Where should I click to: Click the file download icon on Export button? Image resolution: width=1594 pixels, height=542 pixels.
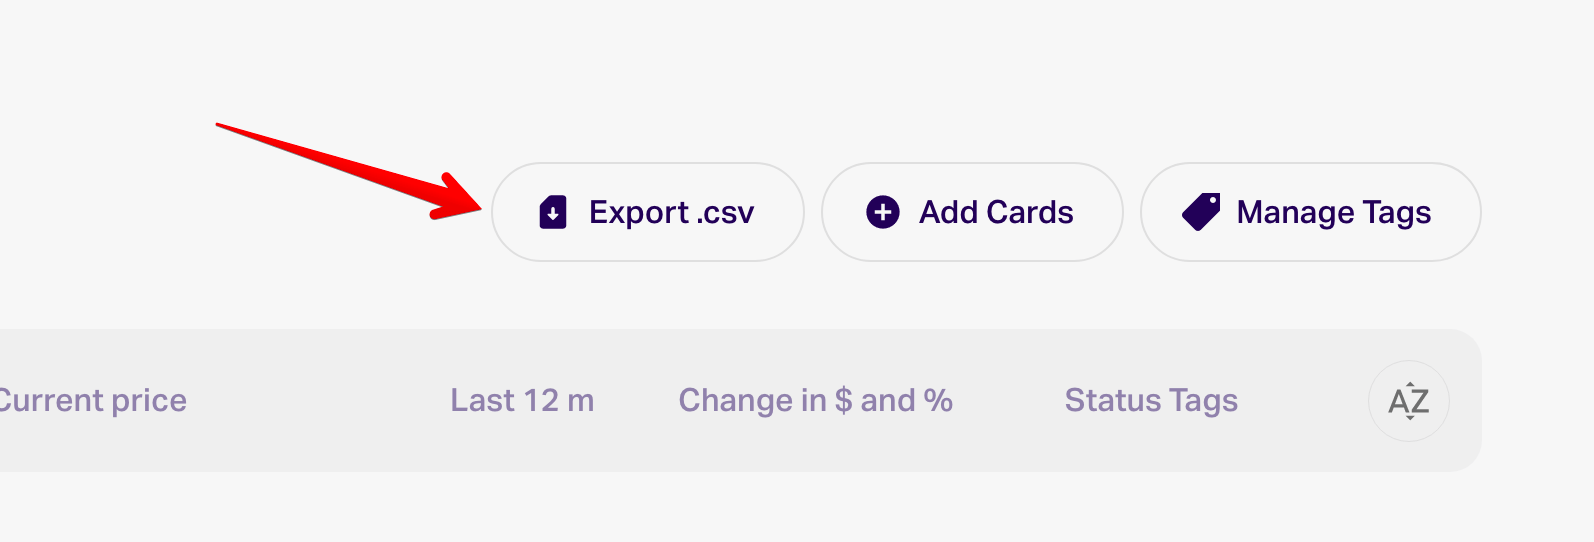pyautogui.click(x=553, y=212)
